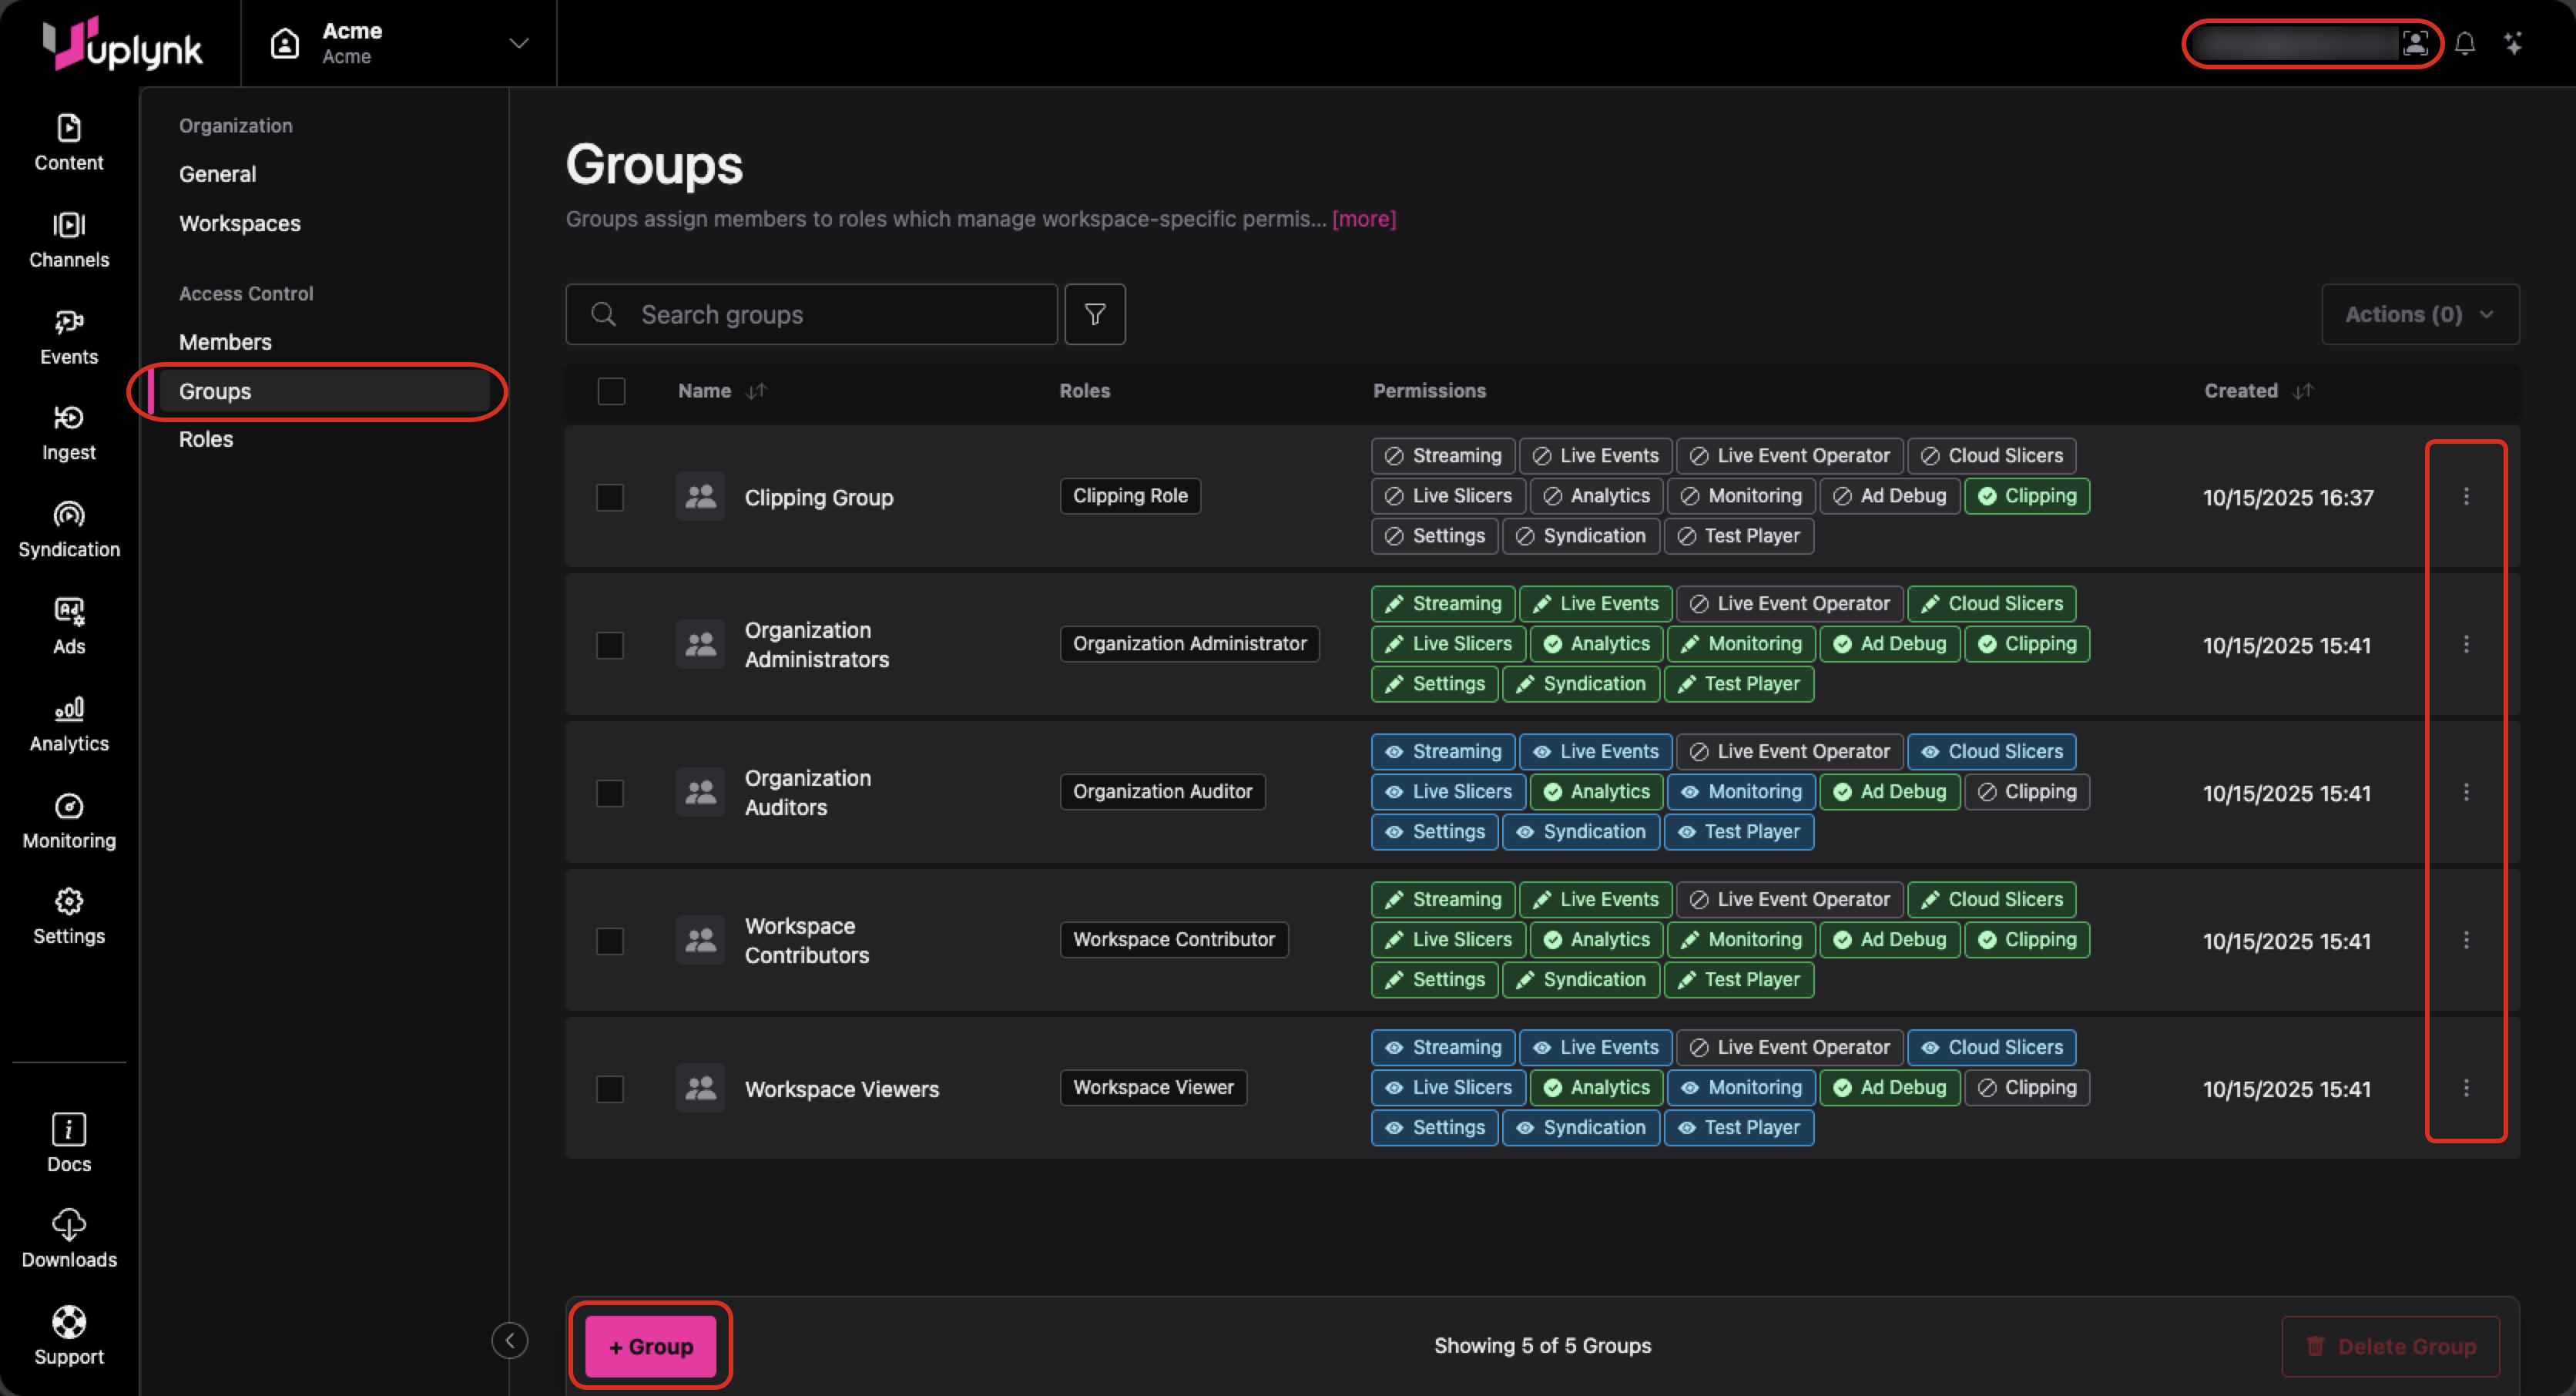Navigate to the Members menu item

pos(225,342)
